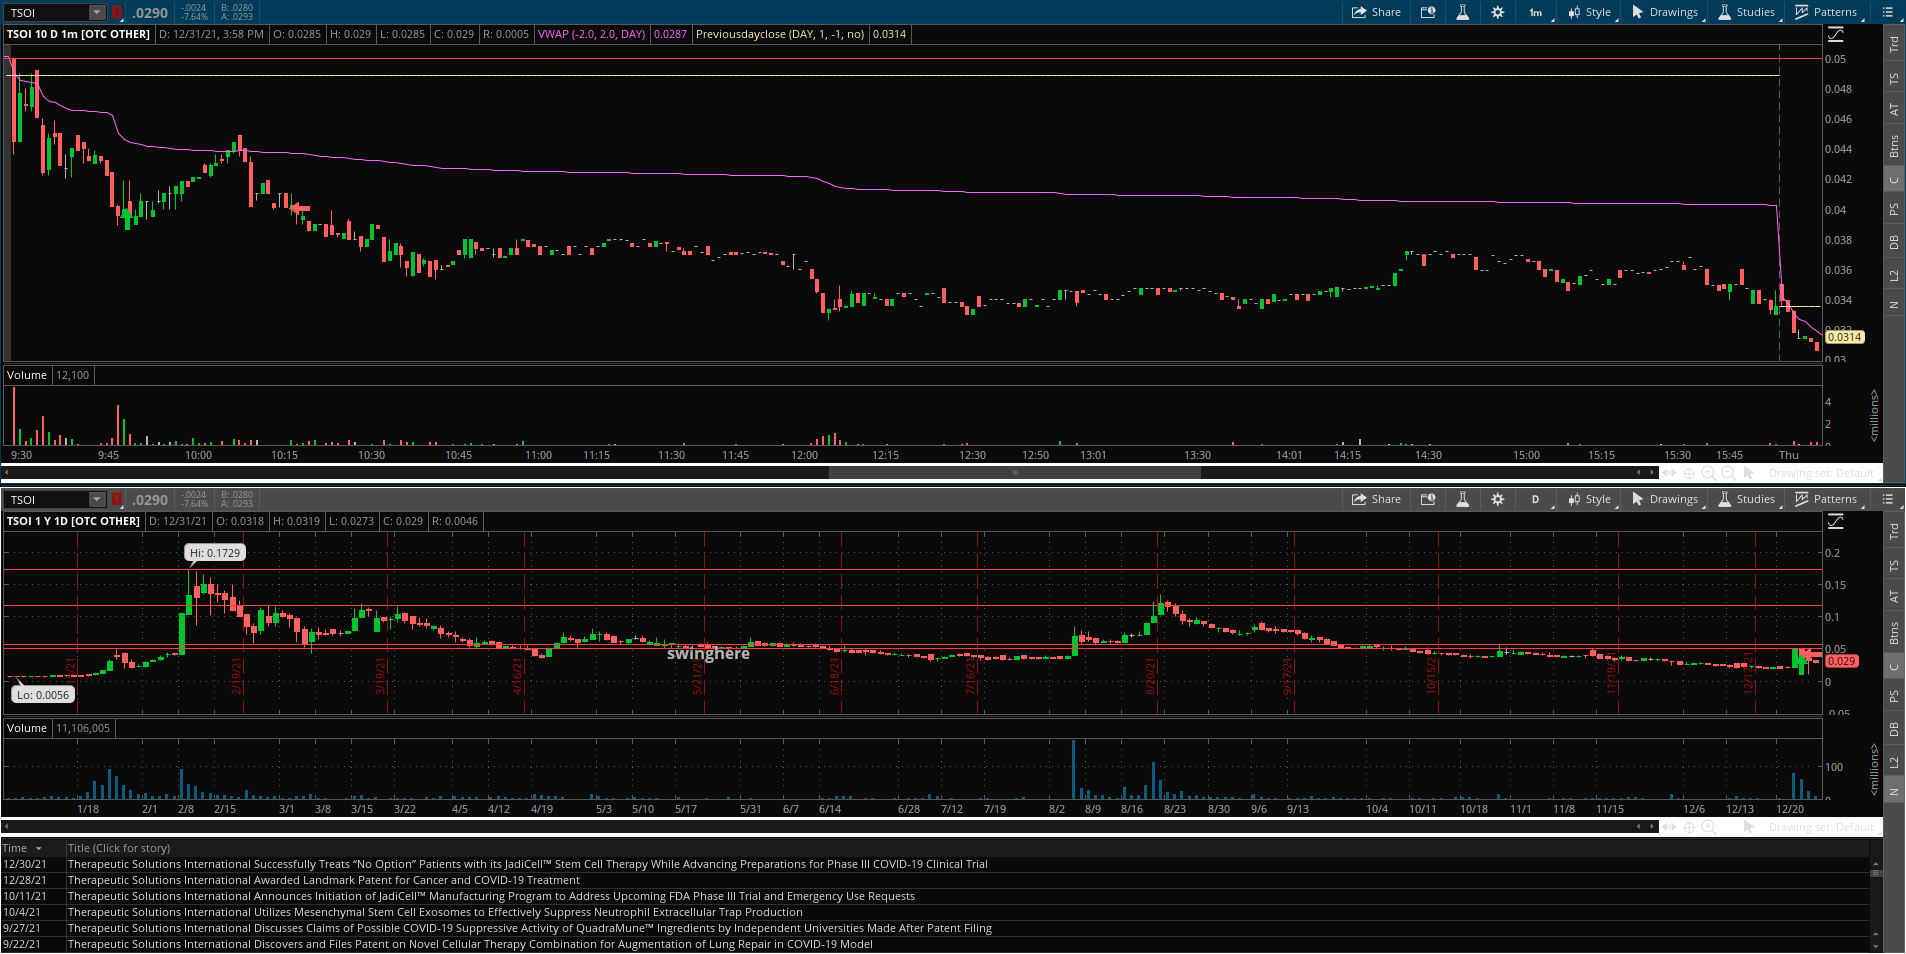The width and height of the screenshot is (1906, 954).
Task: Open the bottom chart's list menu icon
Action: 1888,499
